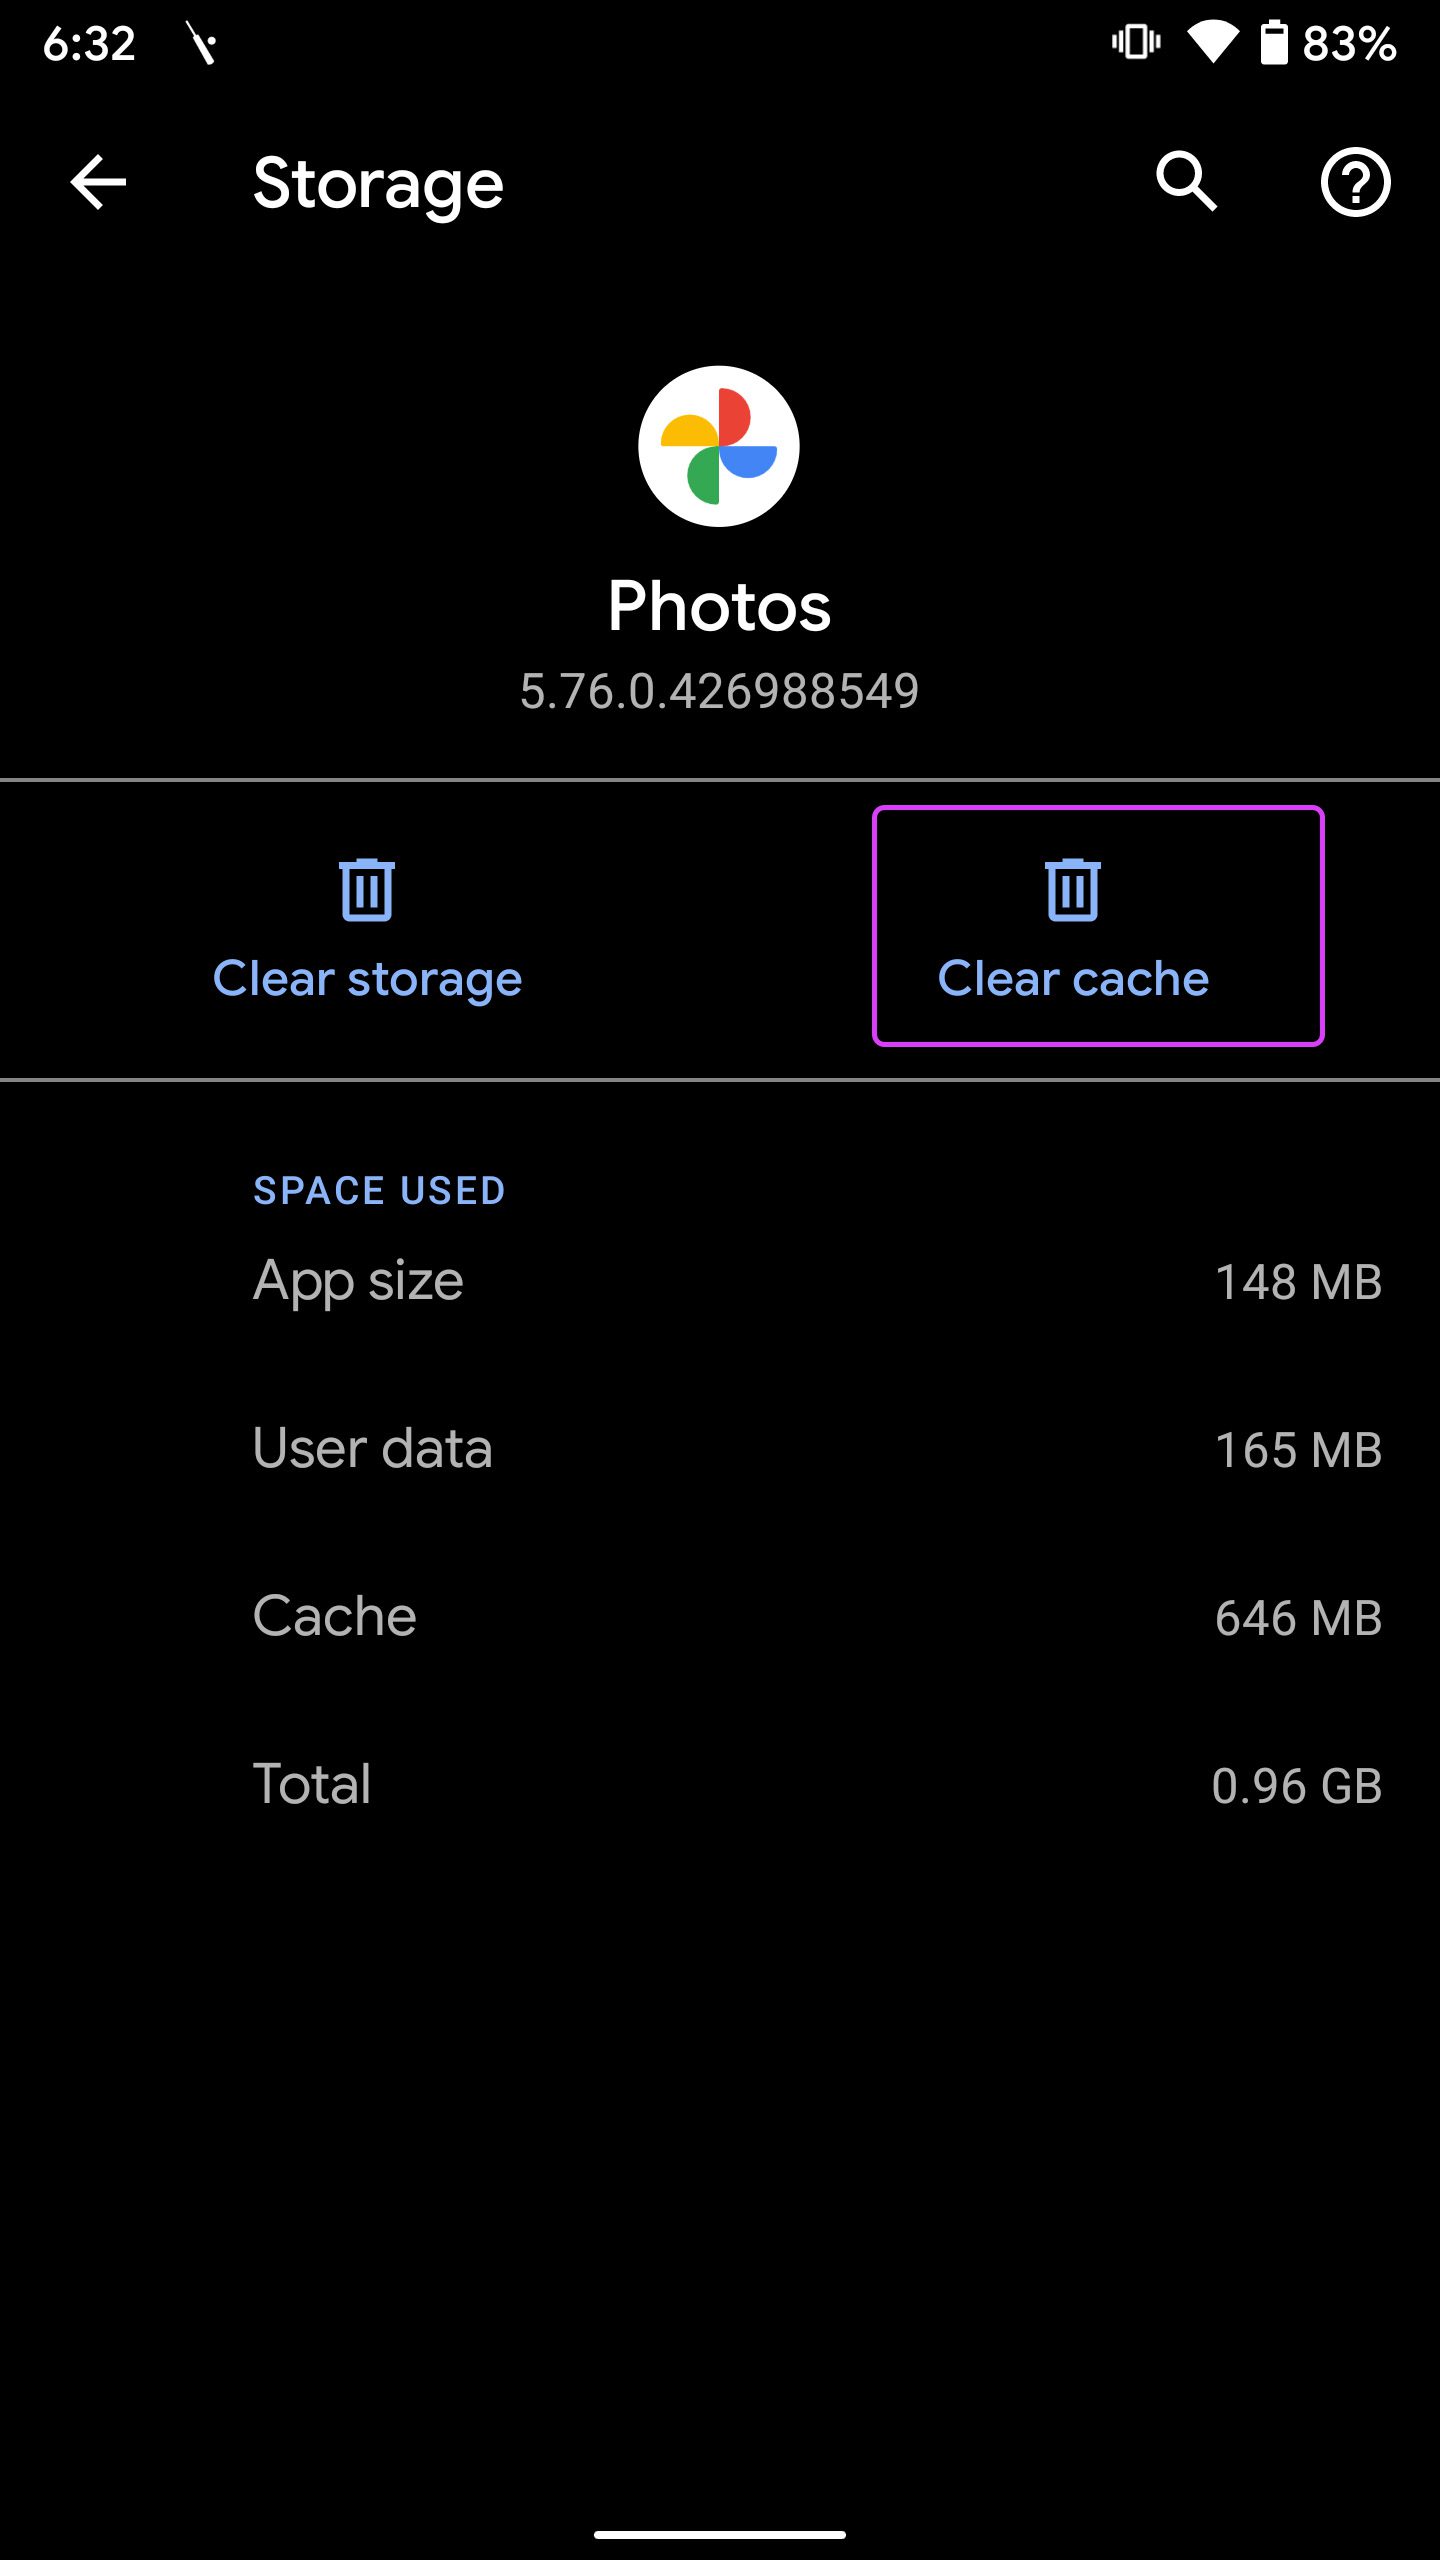The image size is (1440, 2560).
Task: Tap the home gesture bar
Action: [x=720, y=2535]
